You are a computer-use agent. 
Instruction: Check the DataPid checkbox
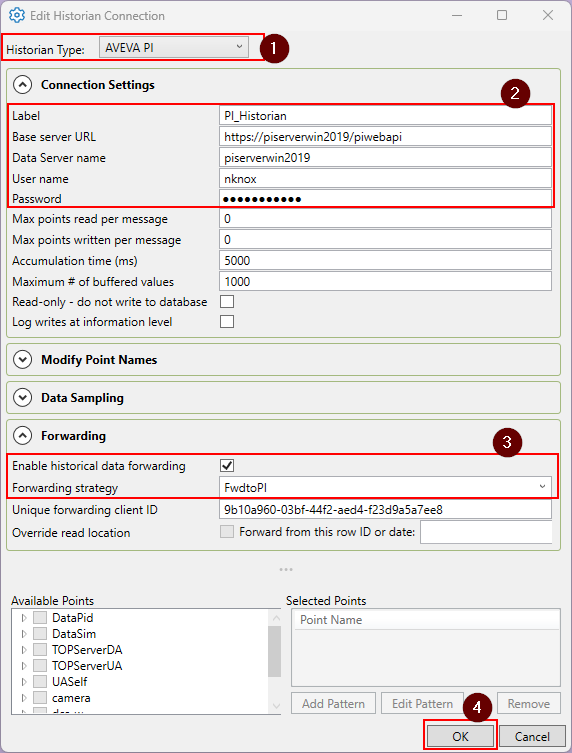40,618
